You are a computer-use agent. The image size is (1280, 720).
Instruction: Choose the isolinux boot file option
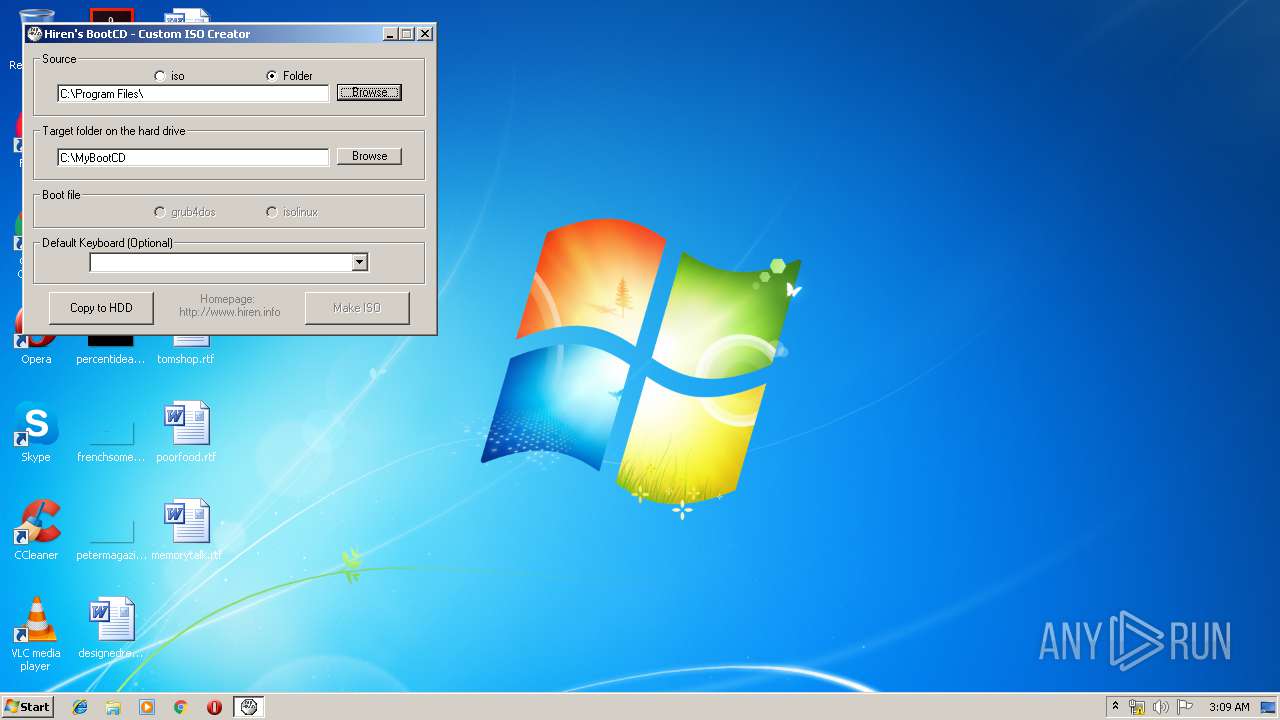[x=272, y=212]
